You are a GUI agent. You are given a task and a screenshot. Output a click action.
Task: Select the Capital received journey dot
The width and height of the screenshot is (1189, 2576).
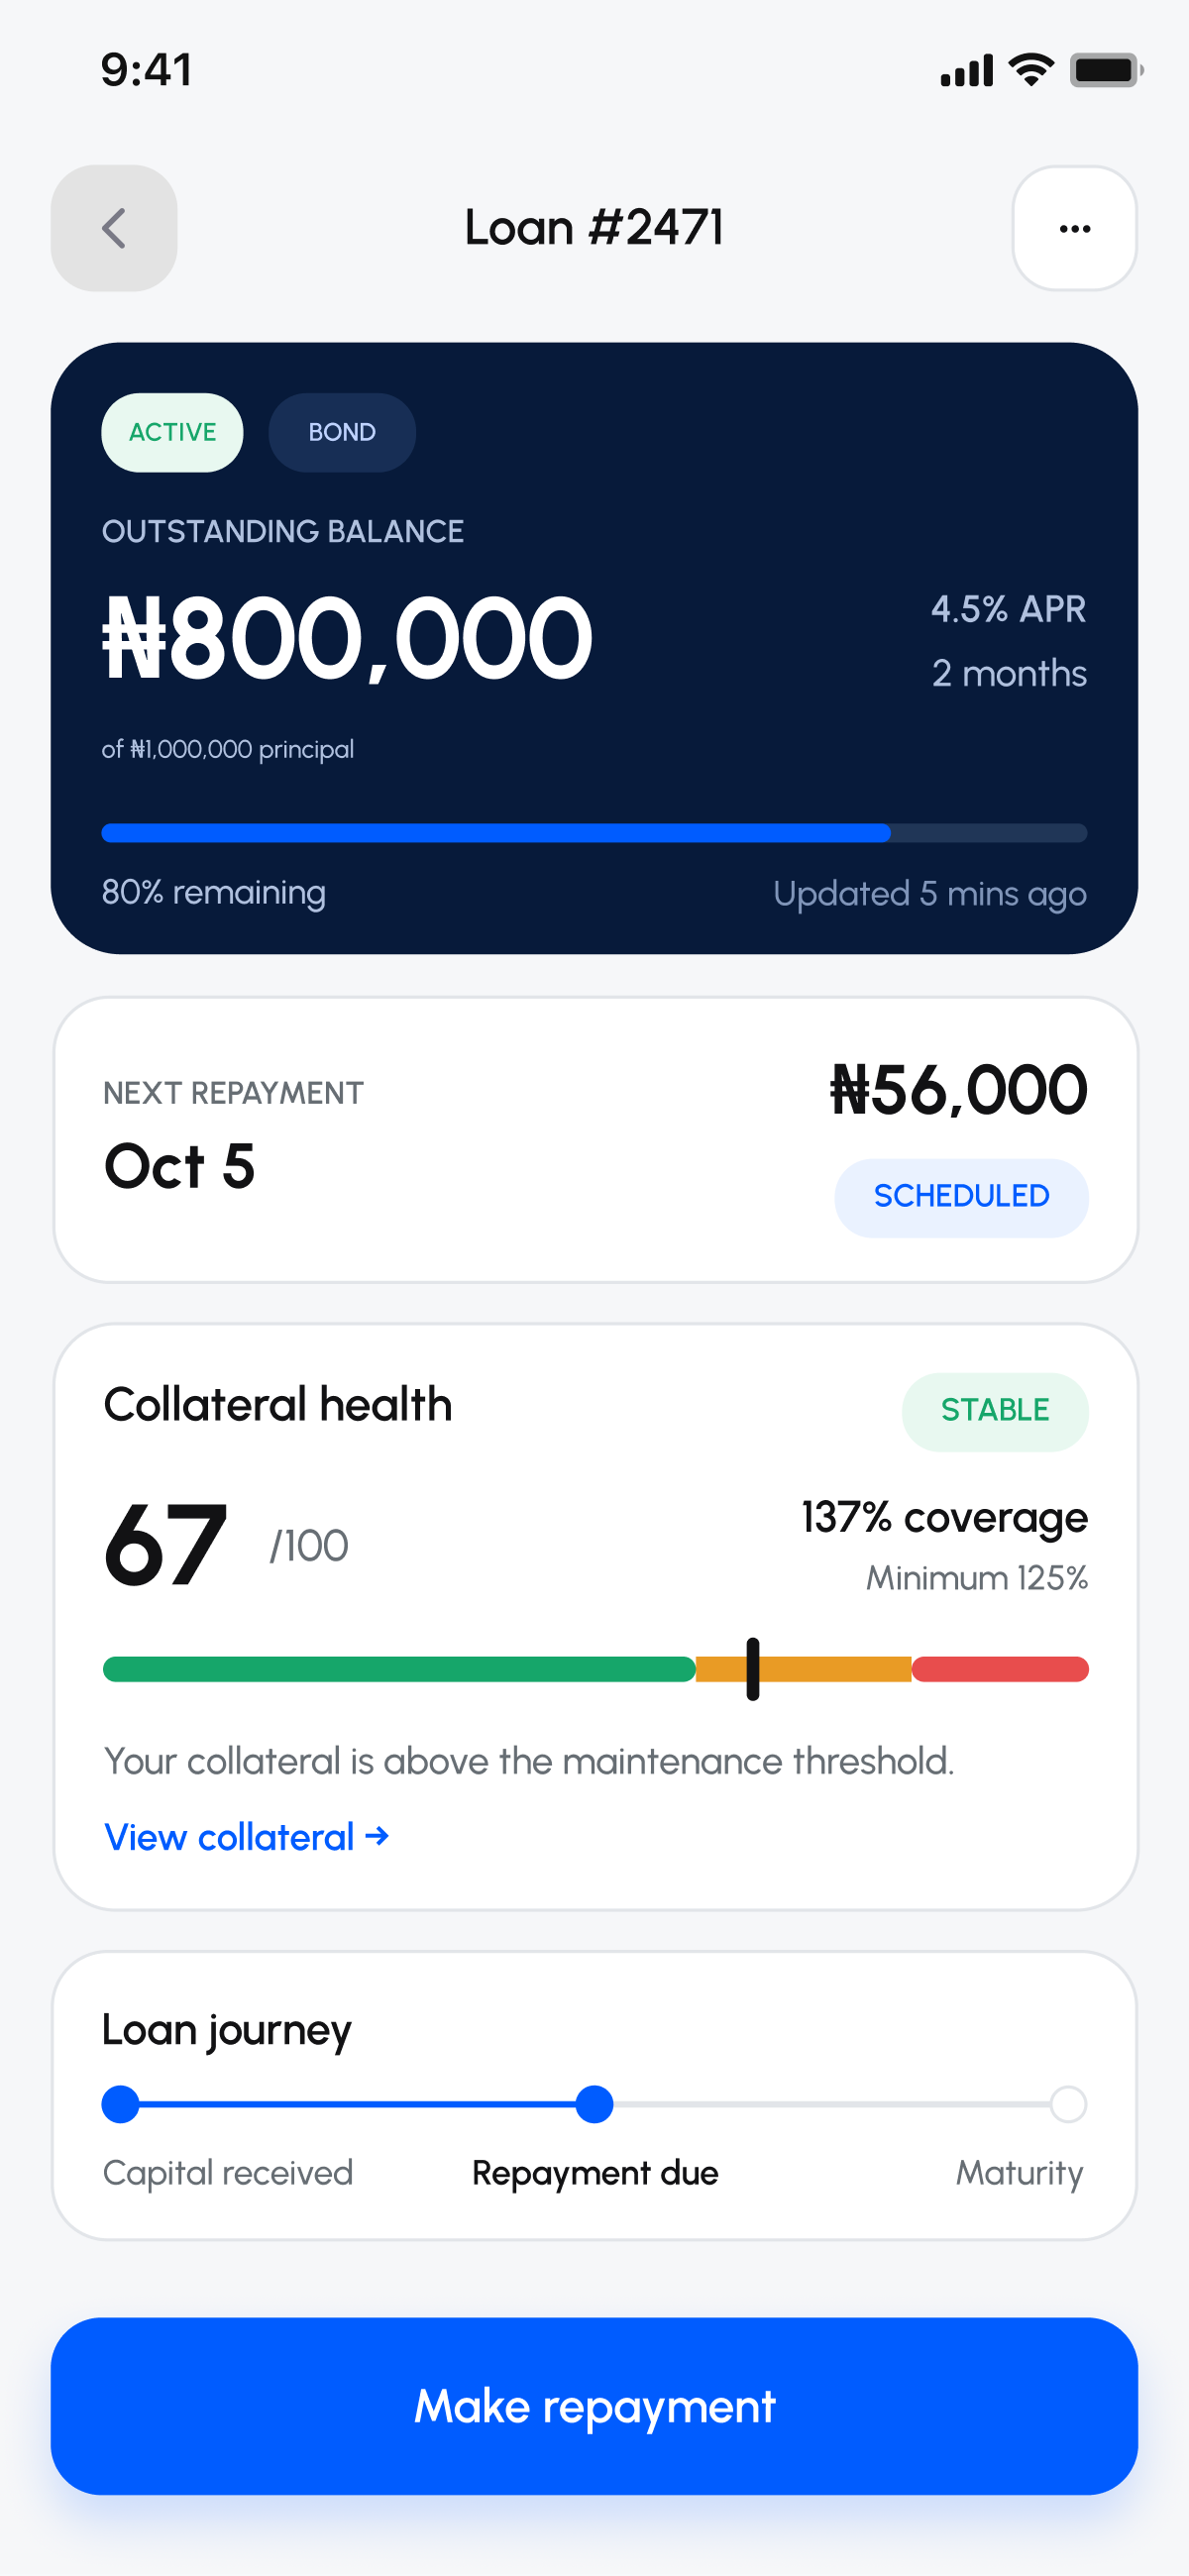[120, 2104]
